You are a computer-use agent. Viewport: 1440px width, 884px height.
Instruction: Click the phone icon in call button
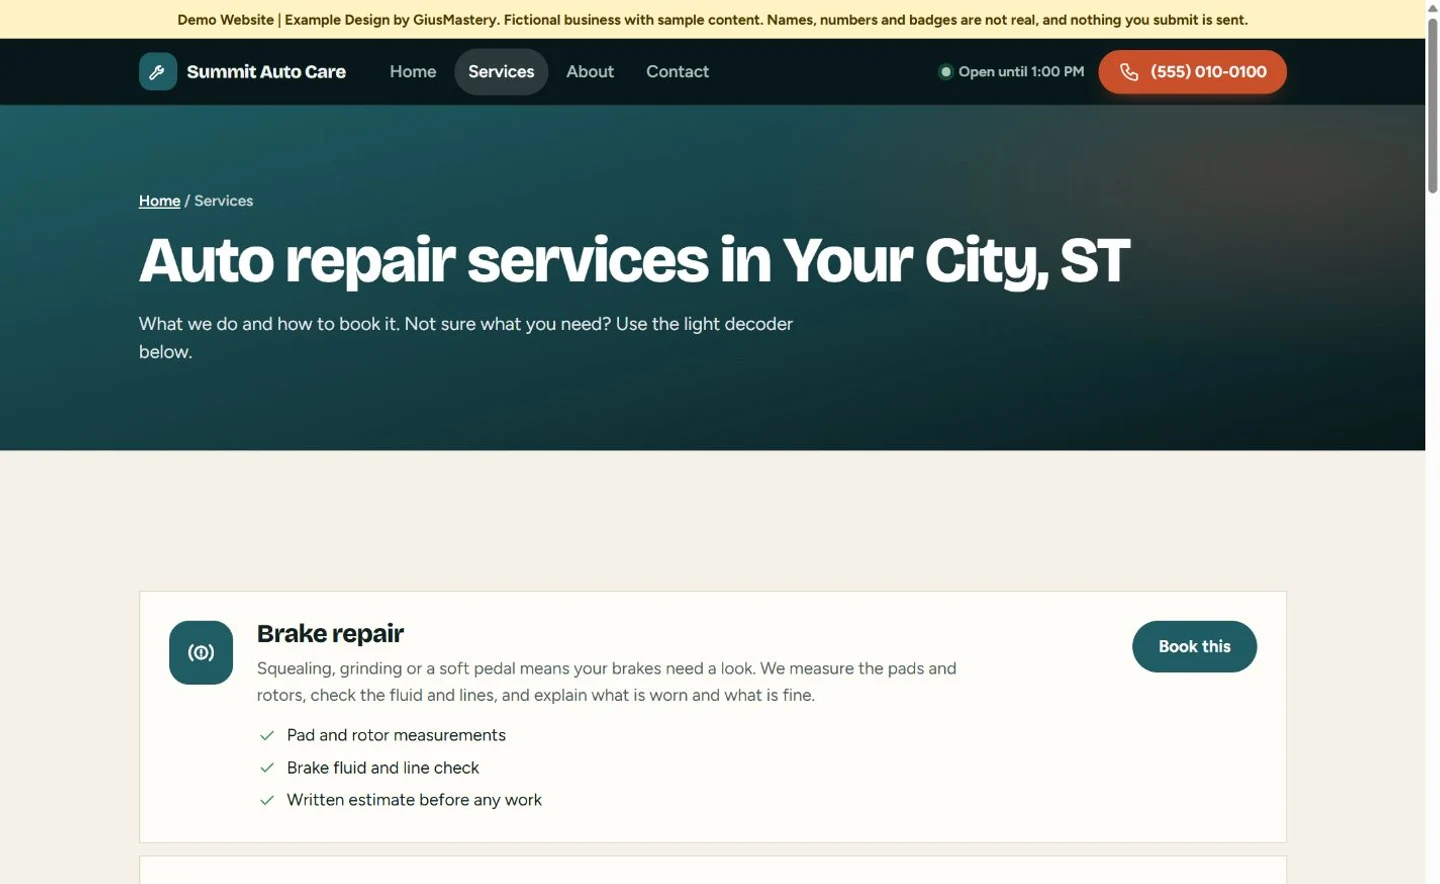click(x=1129, y=72)
